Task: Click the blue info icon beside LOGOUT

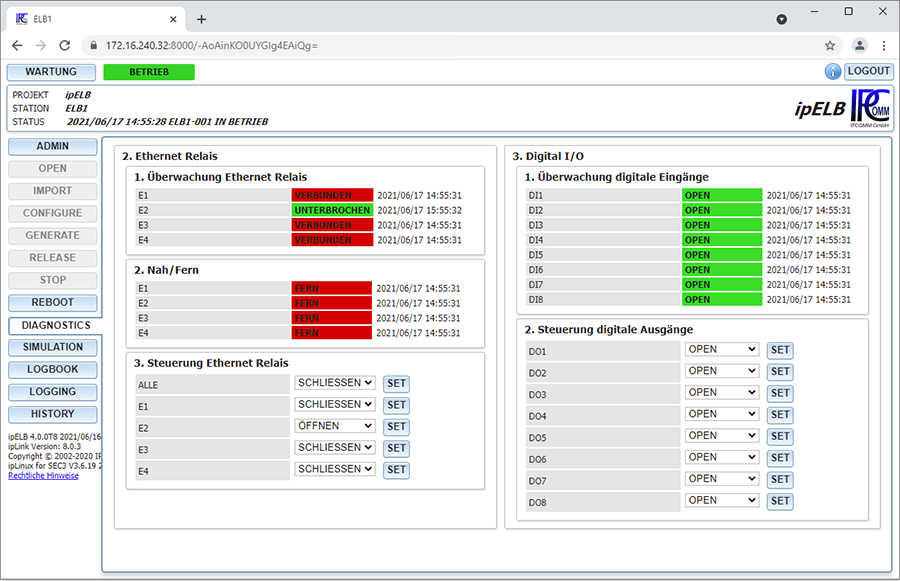Action: pyautogui.click(x=833, y=72)
